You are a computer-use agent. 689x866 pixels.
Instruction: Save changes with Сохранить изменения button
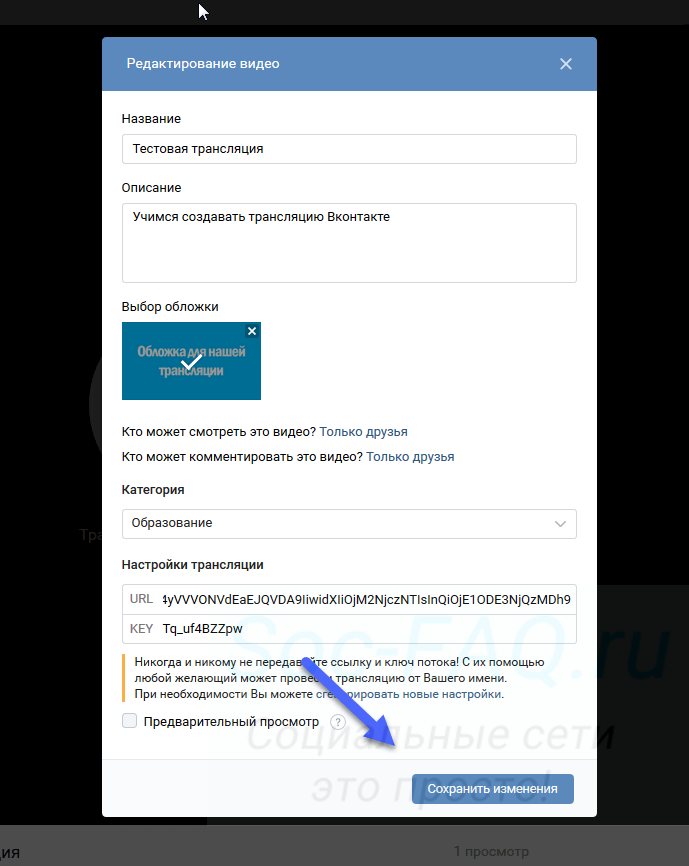click(492, 789)
